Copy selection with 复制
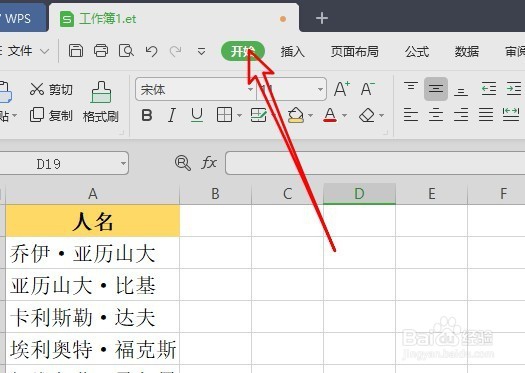Viewport: 525px width, 373px height. (x=51, y=115)
